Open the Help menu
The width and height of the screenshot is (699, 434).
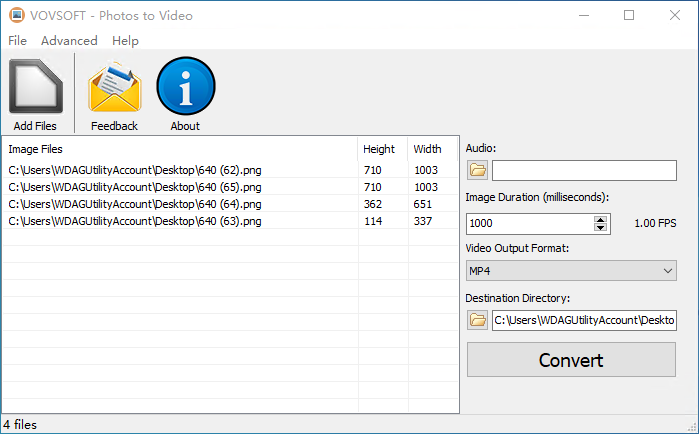[x=125, y=41]
